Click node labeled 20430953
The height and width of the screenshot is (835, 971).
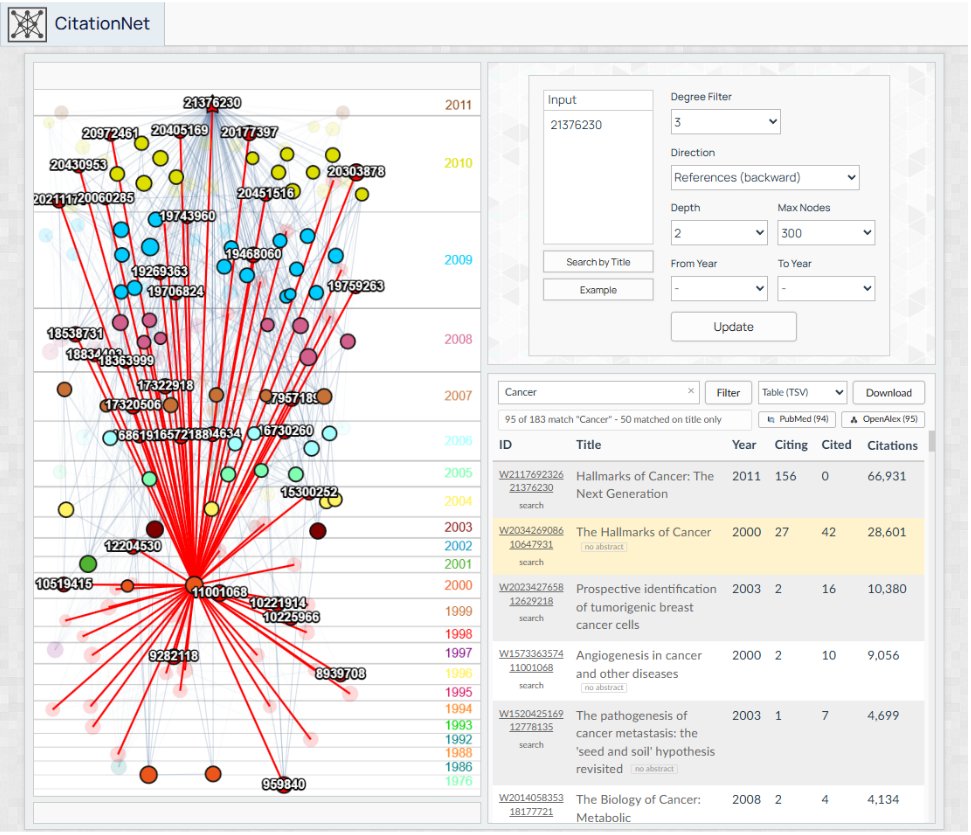79,165
